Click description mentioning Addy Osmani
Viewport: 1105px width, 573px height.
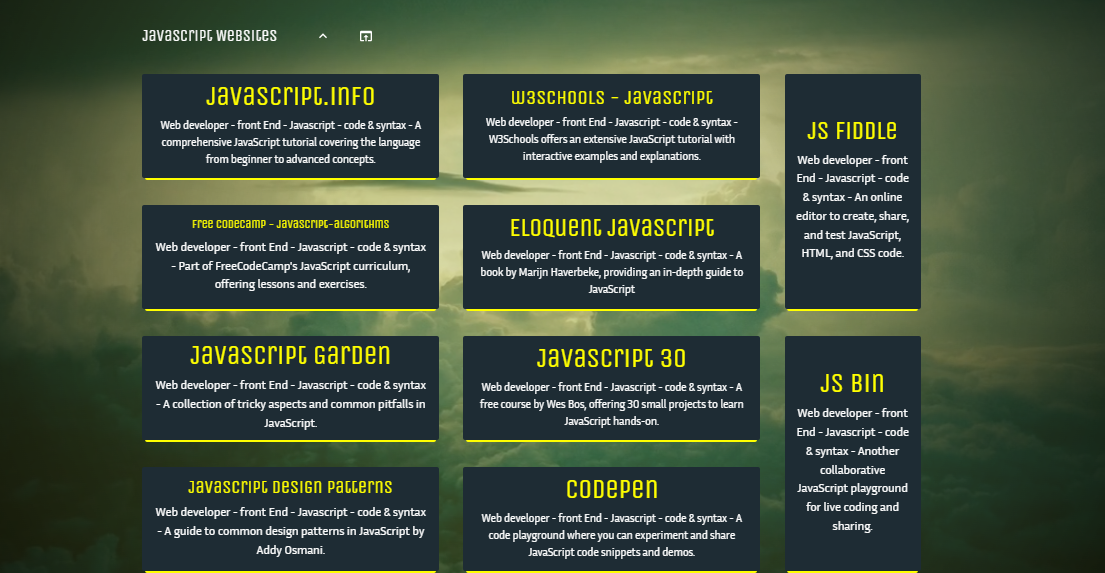point(290,531)
